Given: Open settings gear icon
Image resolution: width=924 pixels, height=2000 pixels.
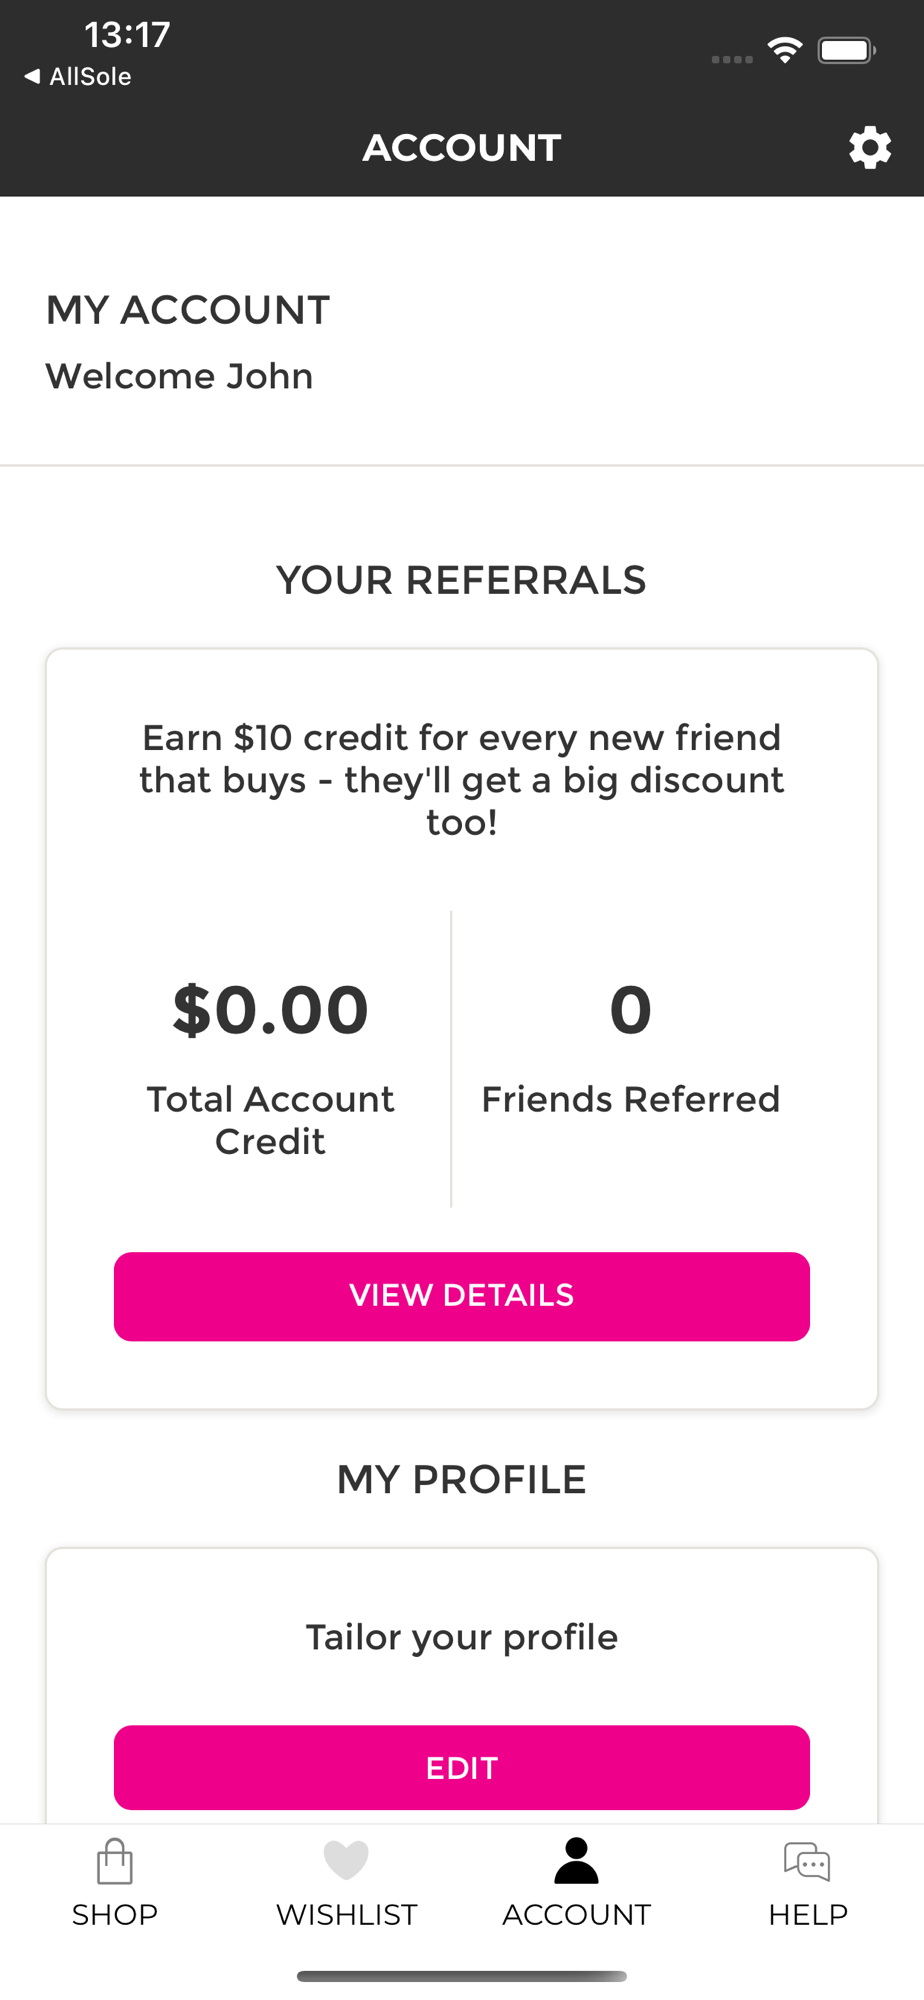Looking at the screenshot, I should click(x=869, y=148).
